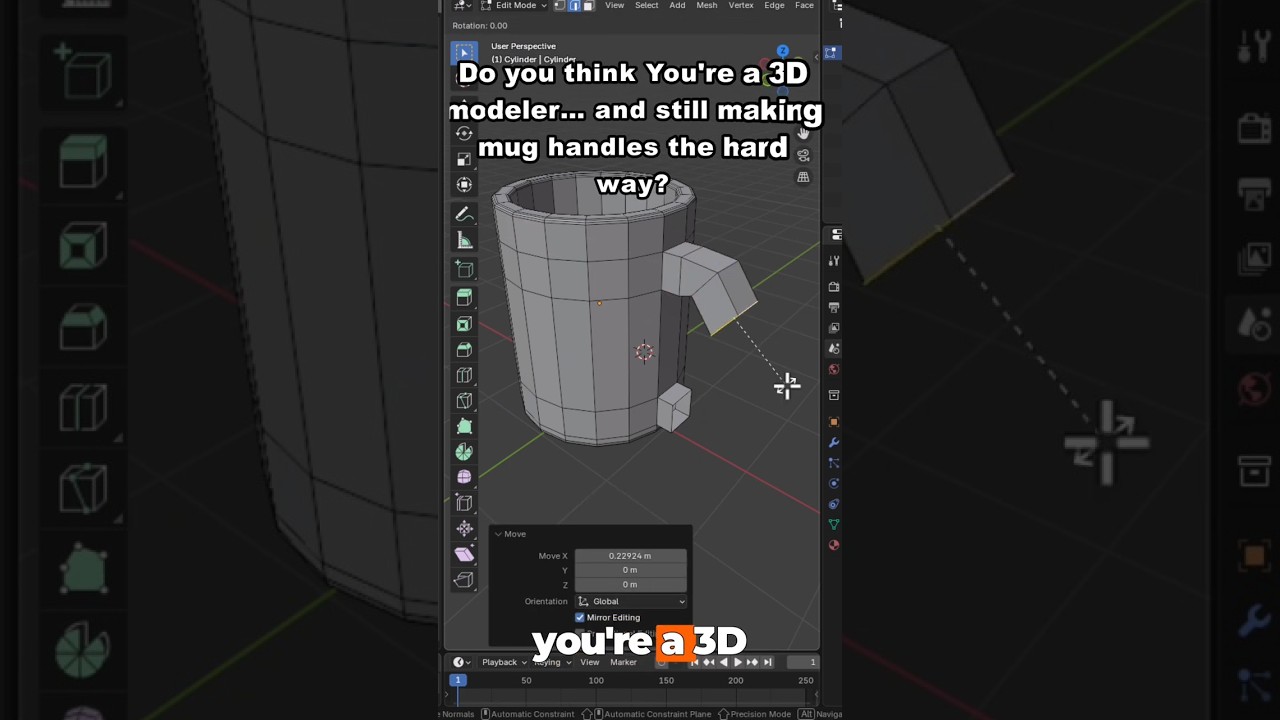1280x720 pixels.
Task: Enable vertex select mode
Action: (560, 6)
